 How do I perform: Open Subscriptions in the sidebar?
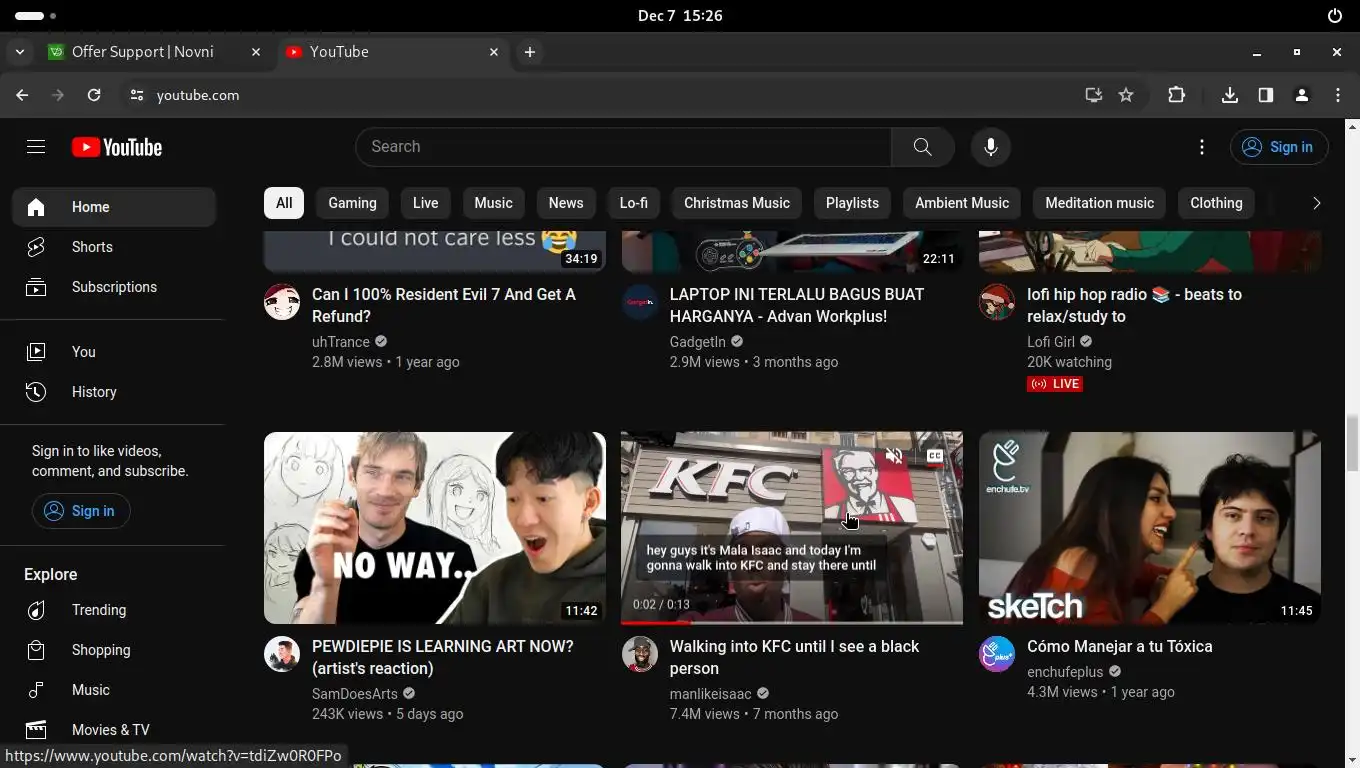tap(114, 287)
